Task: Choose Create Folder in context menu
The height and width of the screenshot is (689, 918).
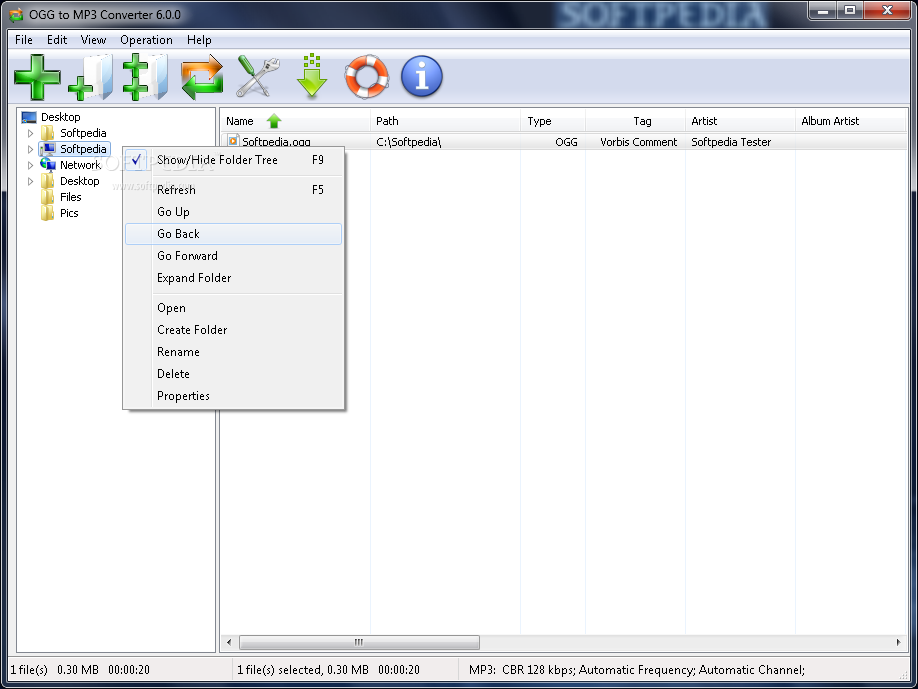Action: click(233, 330)
